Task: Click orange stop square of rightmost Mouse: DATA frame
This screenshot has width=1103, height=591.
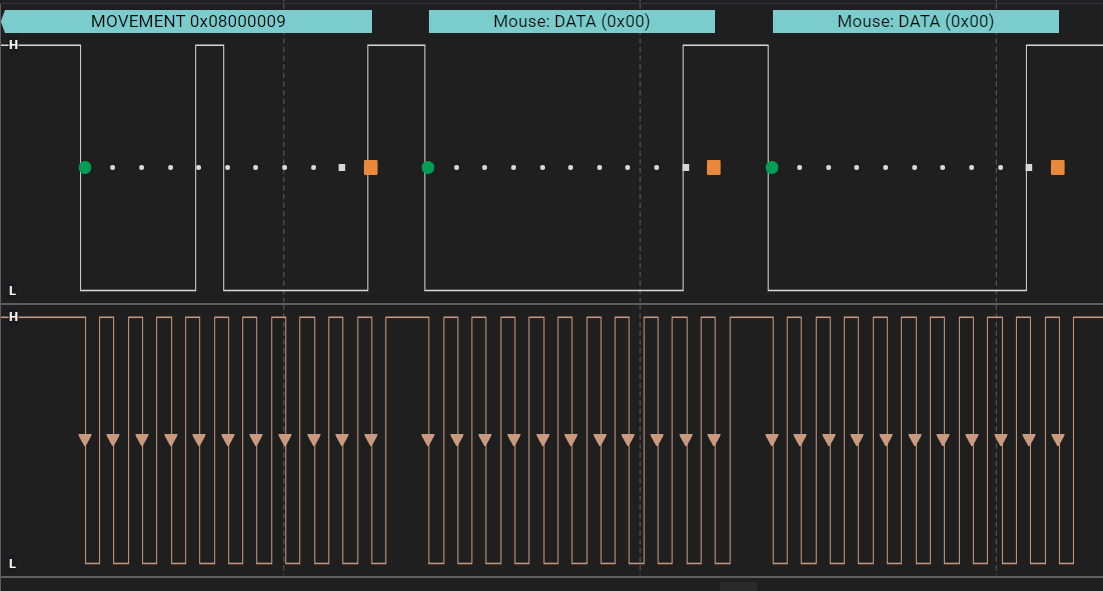Action: click(1057, 167)
